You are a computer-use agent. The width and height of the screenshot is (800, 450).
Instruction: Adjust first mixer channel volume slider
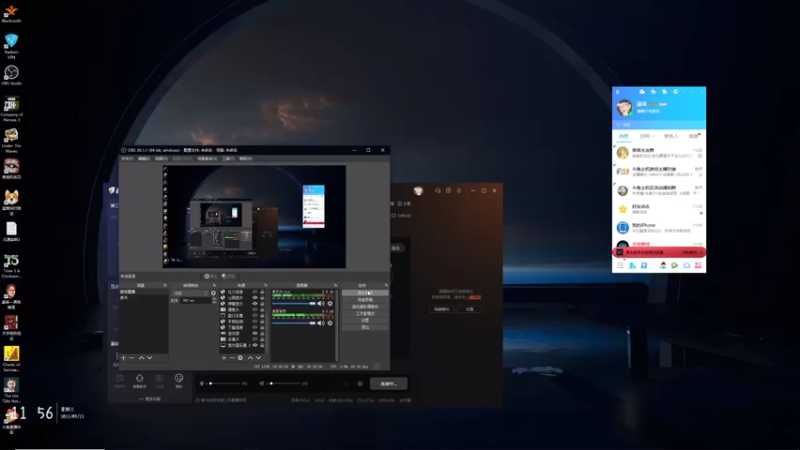[294, 304]
